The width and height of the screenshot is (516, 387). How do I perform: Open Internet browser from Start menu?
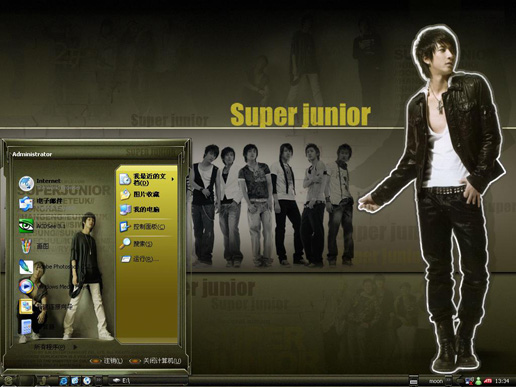tap(40, 183)
